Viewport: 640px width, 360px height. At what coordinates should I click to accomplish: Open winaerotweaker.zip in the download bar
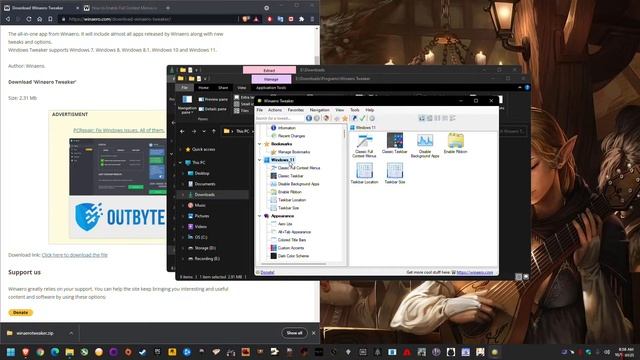(35, 333)
